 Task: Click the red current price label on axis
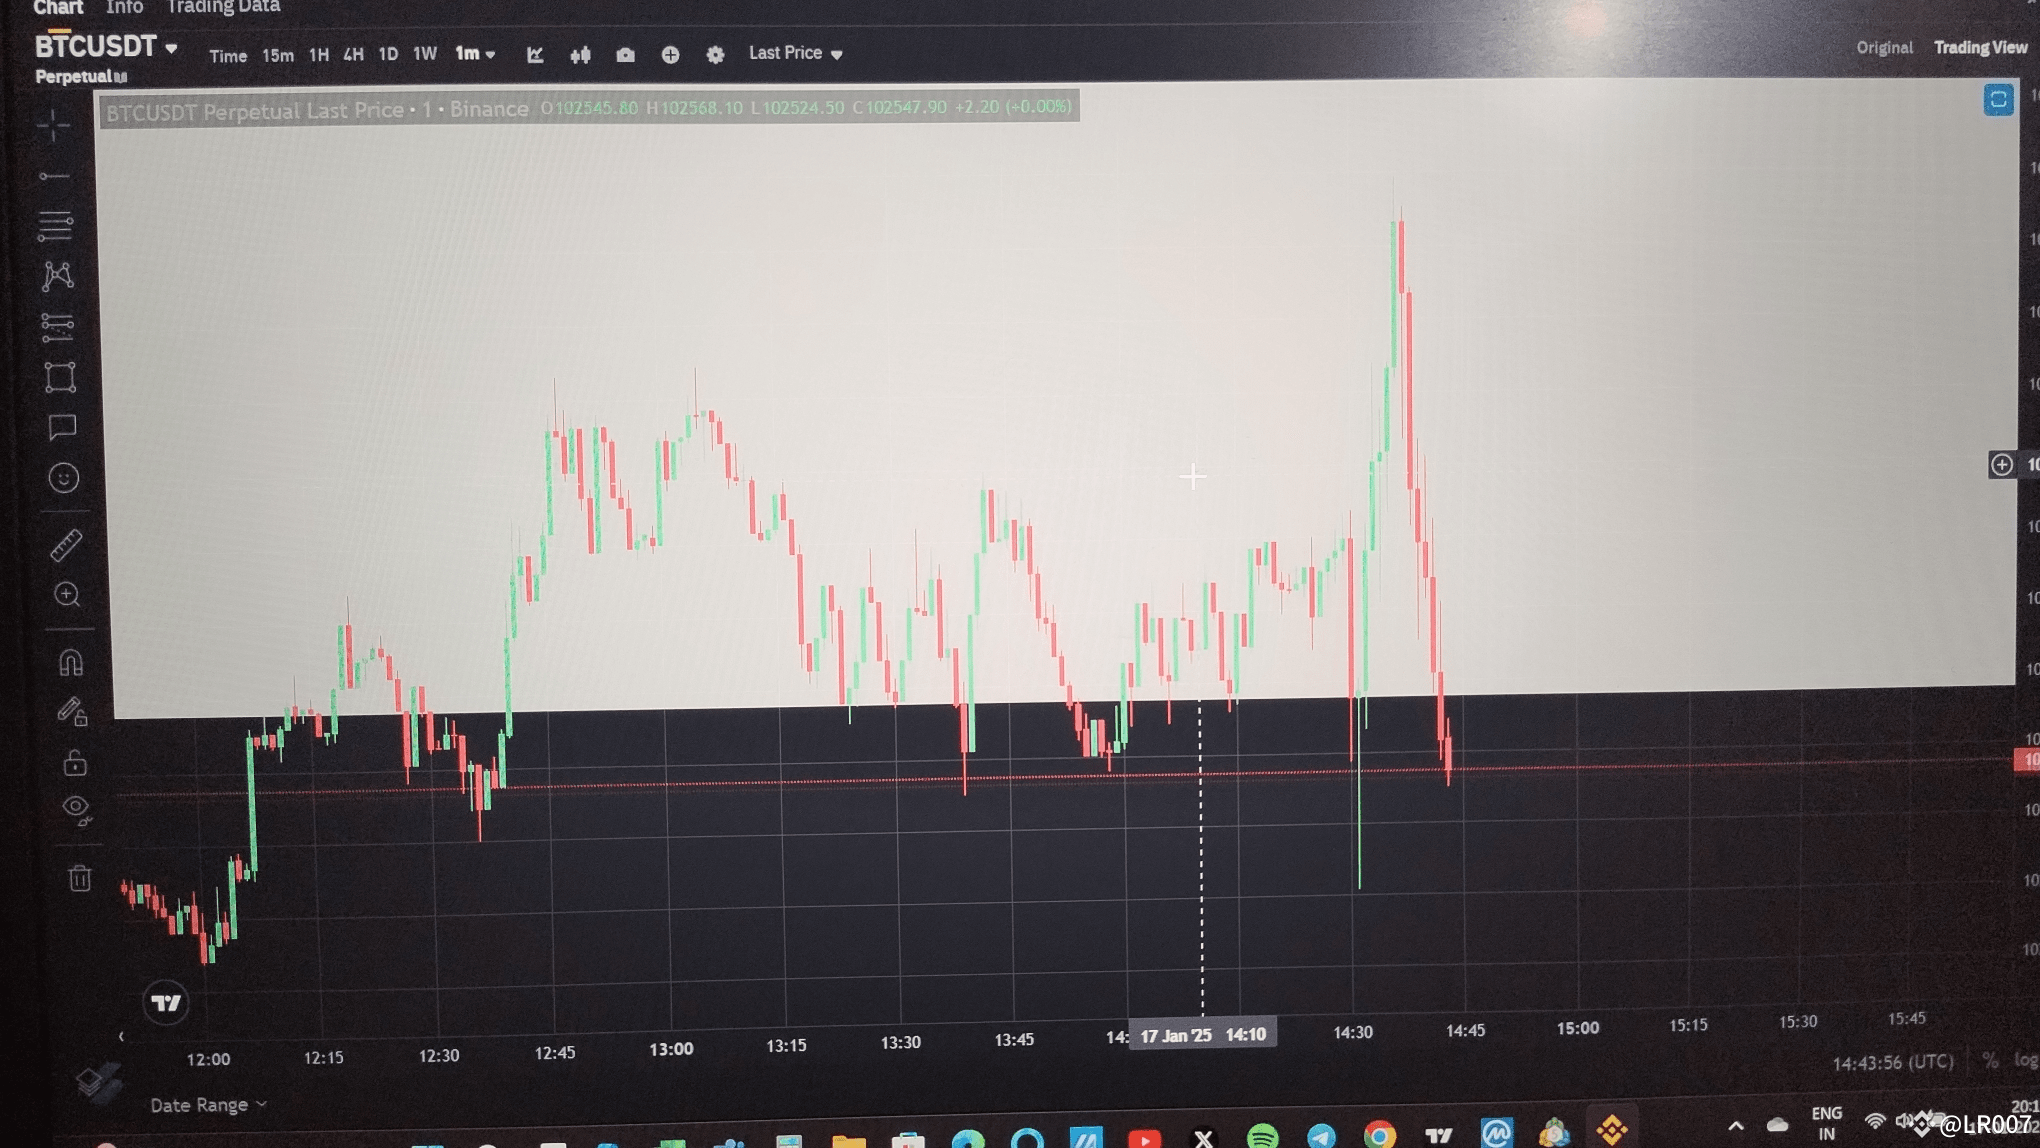tap(2027, 761)
